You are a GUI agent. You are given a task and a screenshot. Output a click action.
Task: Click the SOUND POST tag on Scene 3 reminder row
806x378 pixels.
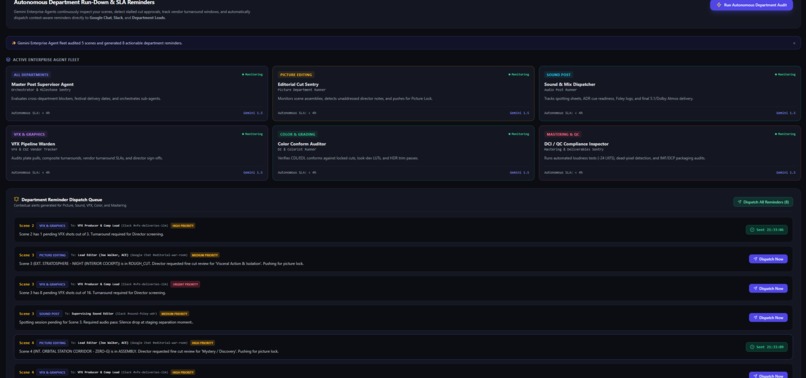click(49, 314)
